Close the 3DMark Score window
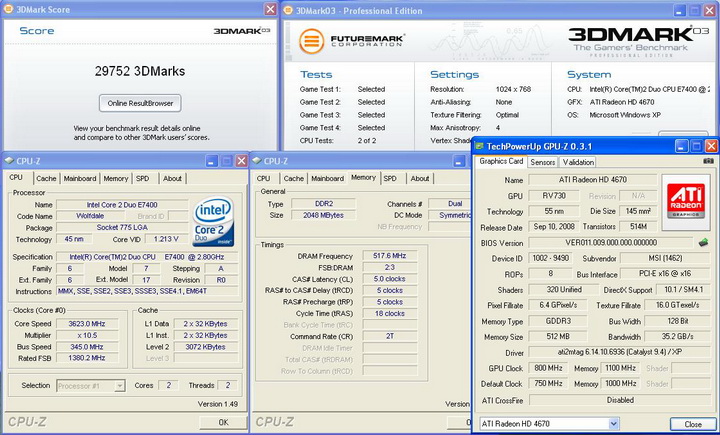 click(x=270, y=9)
